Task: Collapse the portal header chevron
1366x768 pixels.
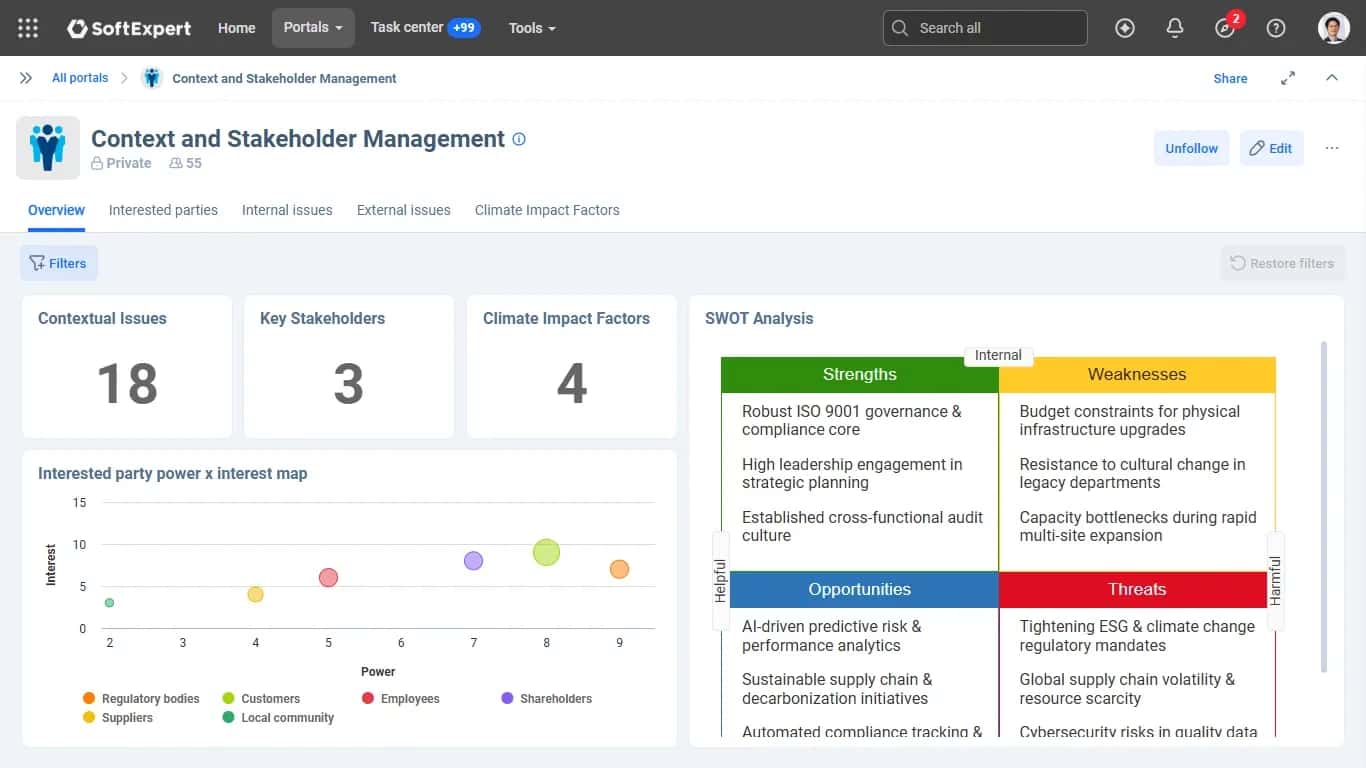Action: [1332, 78]
